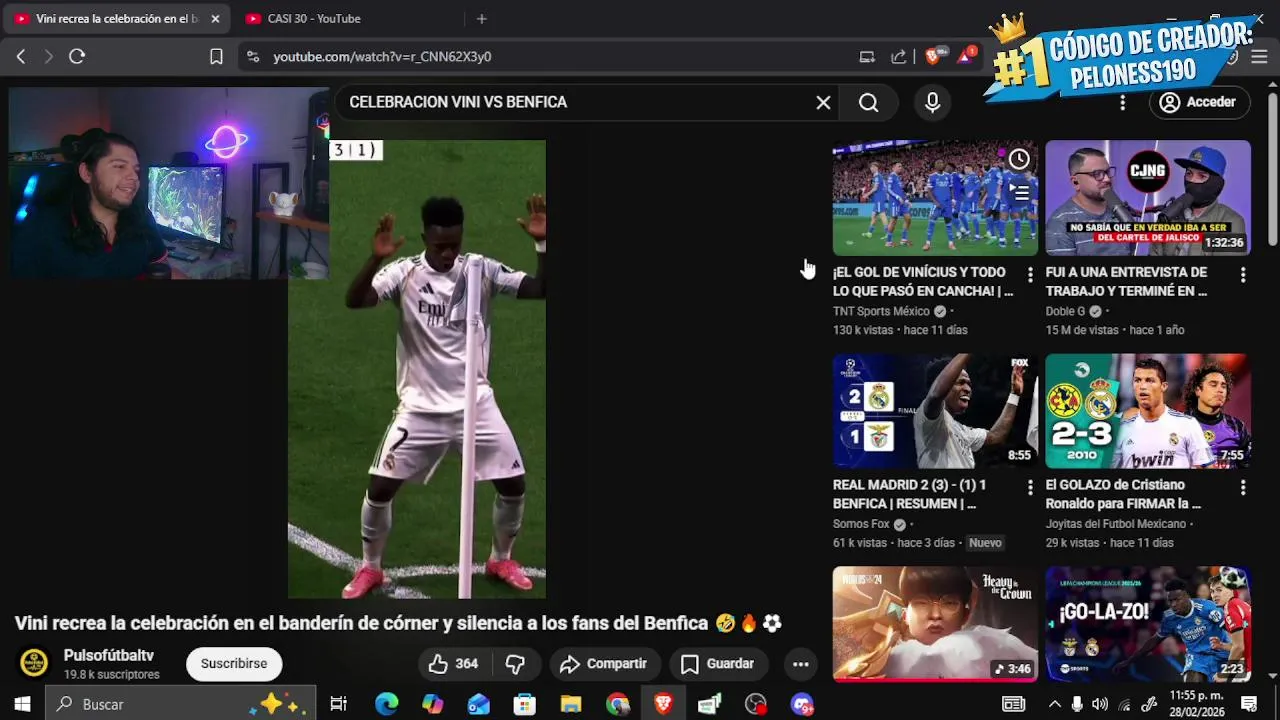
Task: Click the Vinícius celebration video player
Action: 417,369
